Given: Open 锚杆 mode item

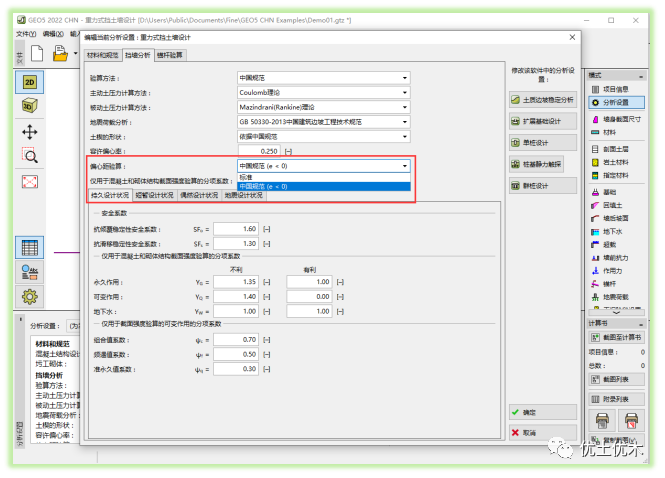Looking at the screenshot, I should (x=616, y=284).
